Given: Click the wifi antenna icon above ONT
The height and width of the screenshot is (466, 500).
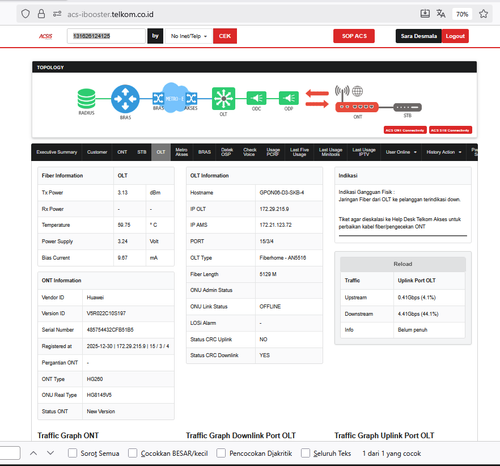Looking at the screenshot, I should (342, 92).
